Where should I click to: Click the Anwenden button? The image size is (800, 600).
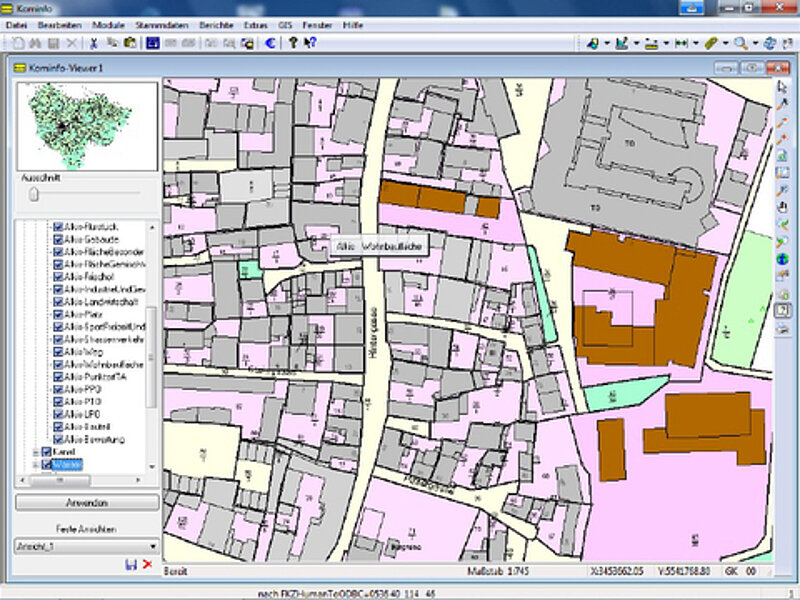point(87,503)
